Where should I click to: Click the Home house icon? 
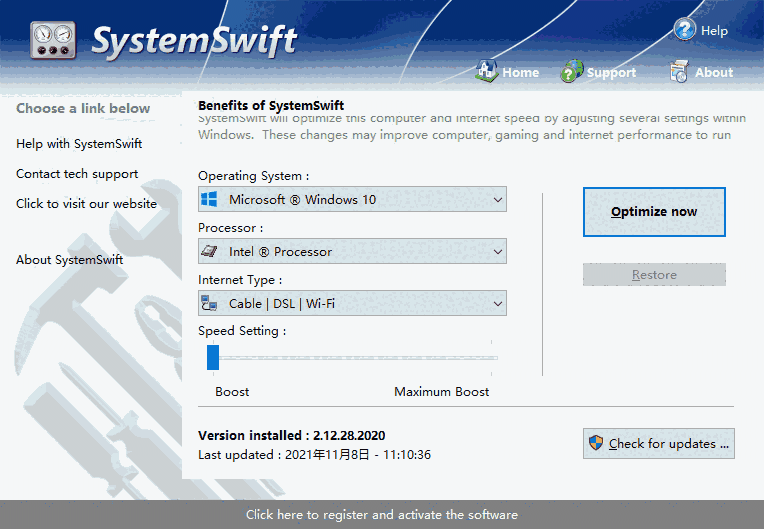[x=486, y=71]
